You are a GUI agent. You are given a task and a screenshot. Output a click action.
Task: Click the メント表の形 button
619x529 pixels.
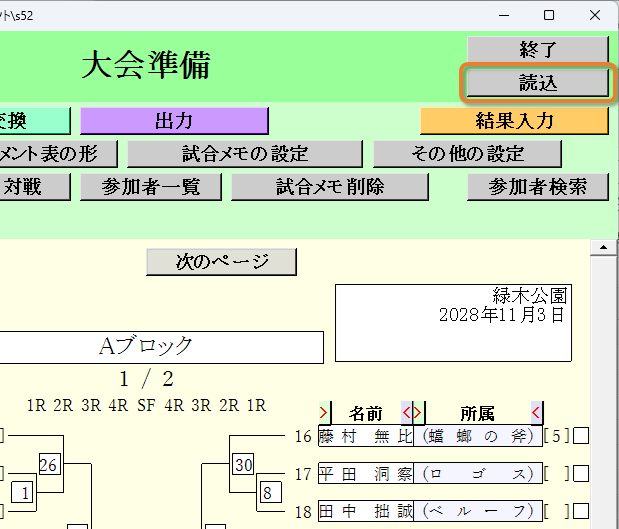[58, 154]
